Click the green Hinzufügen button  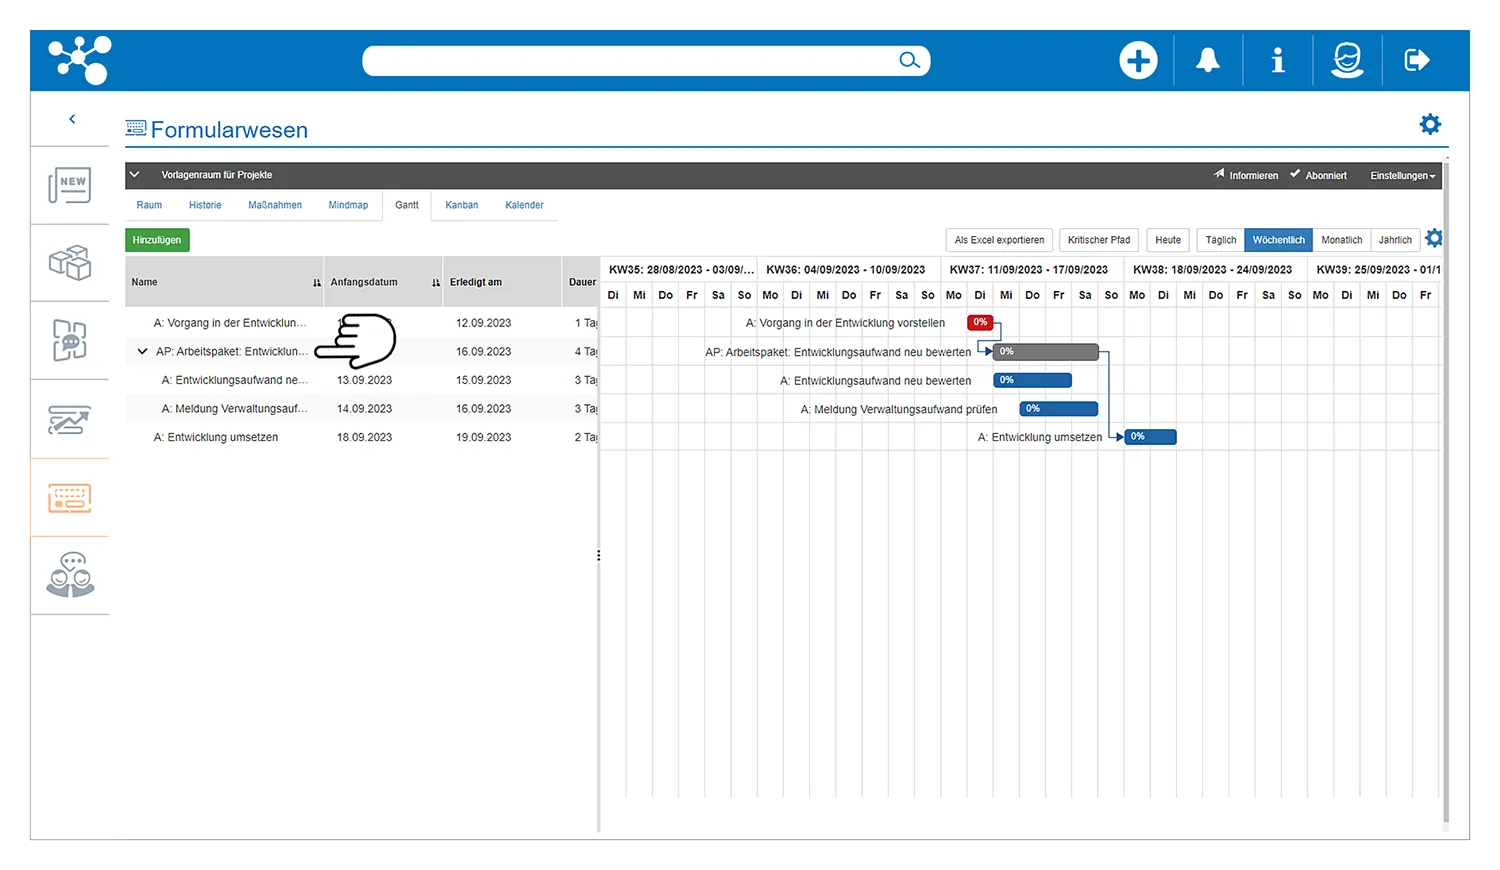coord(157,240)
